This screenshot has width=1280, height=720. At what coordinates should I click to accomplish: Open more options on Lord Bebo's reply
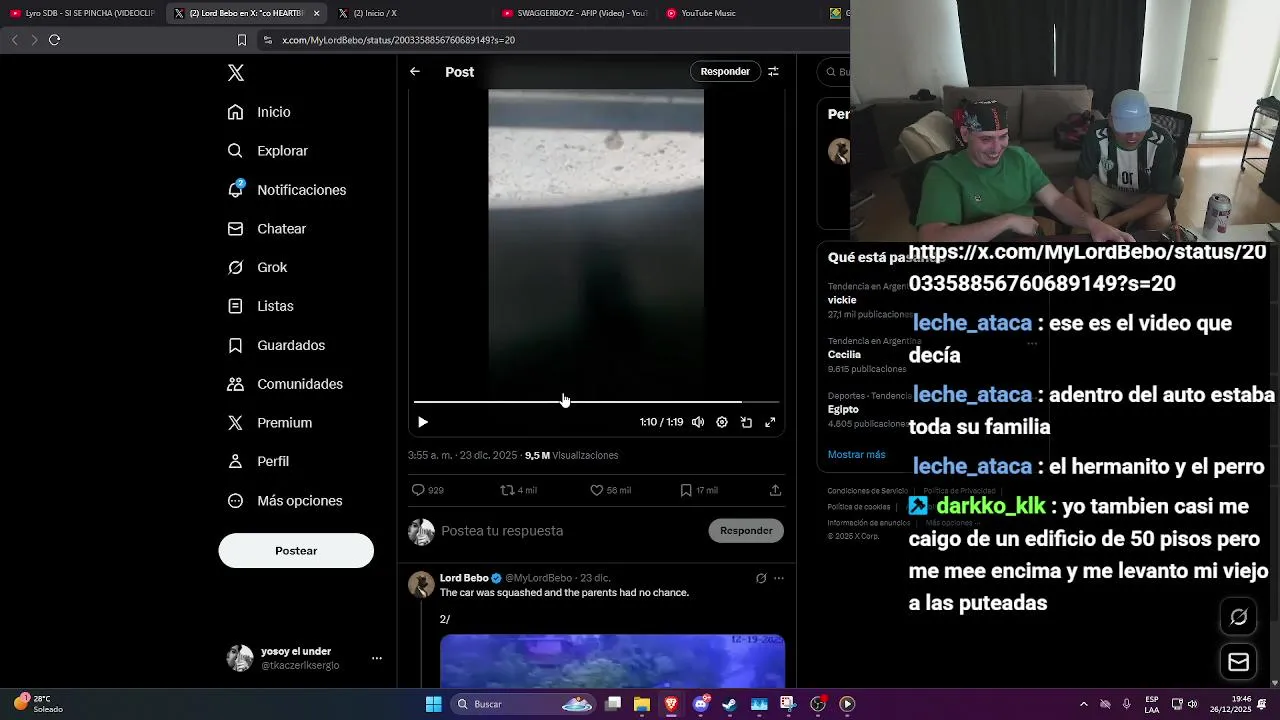[779, 578]
